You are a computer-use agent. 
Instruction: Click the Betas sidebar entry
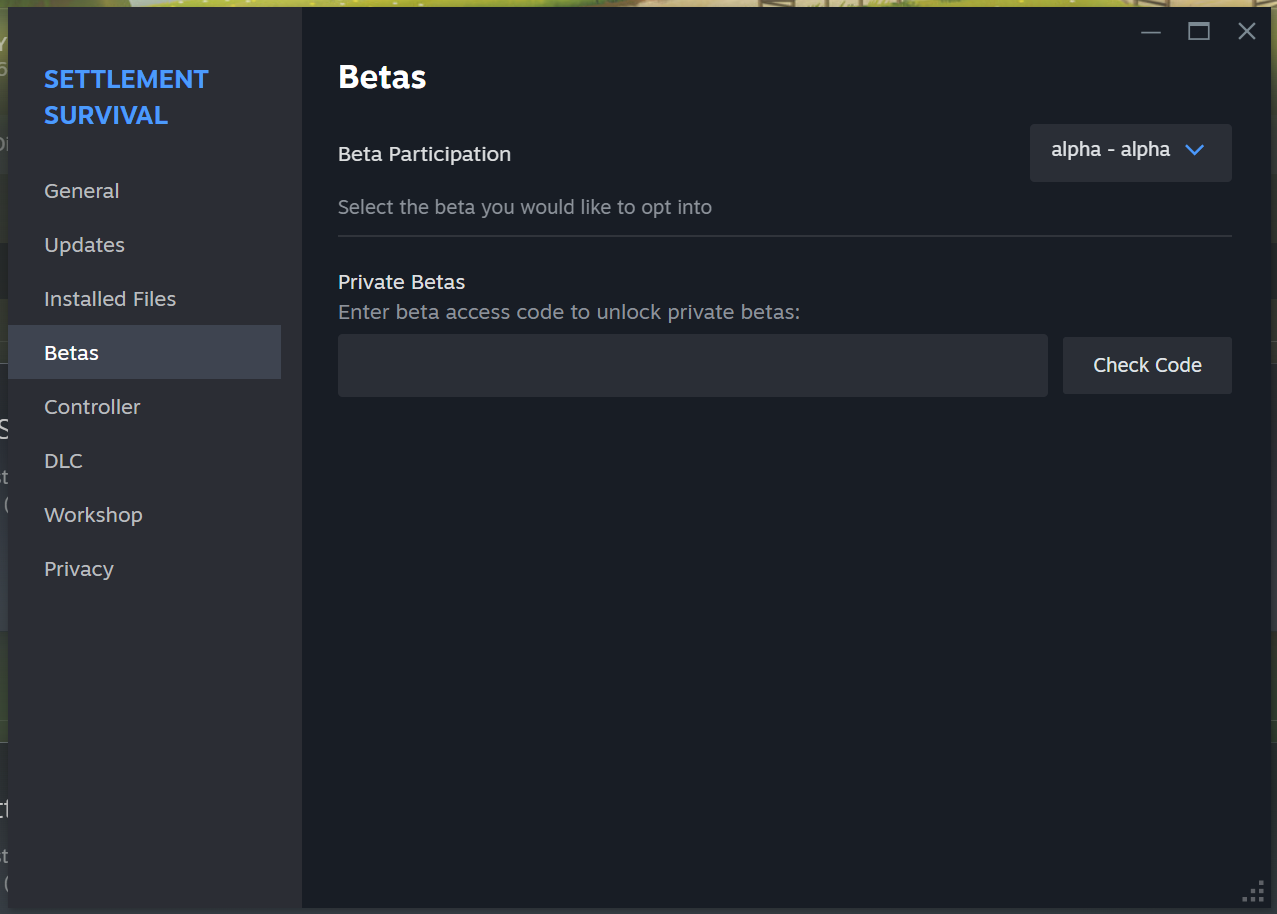pos(72,353)
